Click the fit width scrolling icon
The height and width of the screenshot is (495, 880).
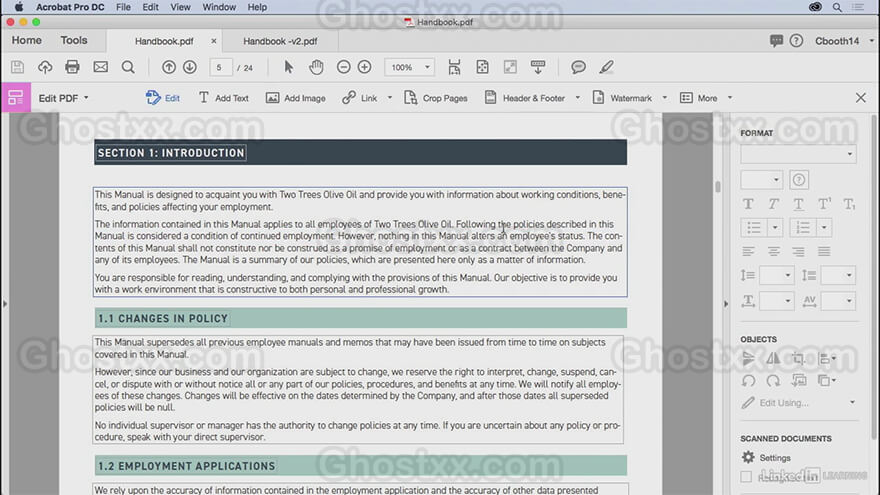(455, 67)
